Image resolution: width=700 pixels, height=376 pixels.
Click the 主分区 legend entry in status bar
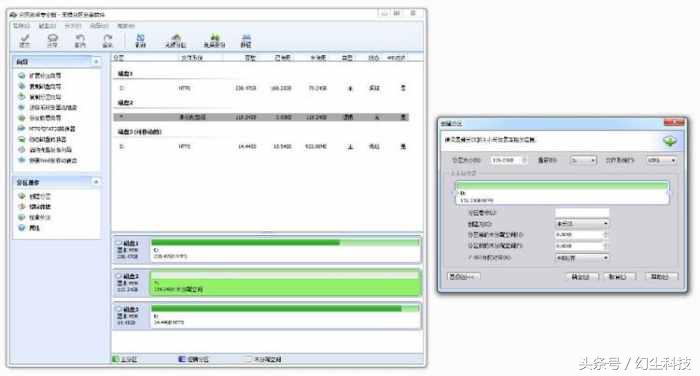click(x=125, y=359)
